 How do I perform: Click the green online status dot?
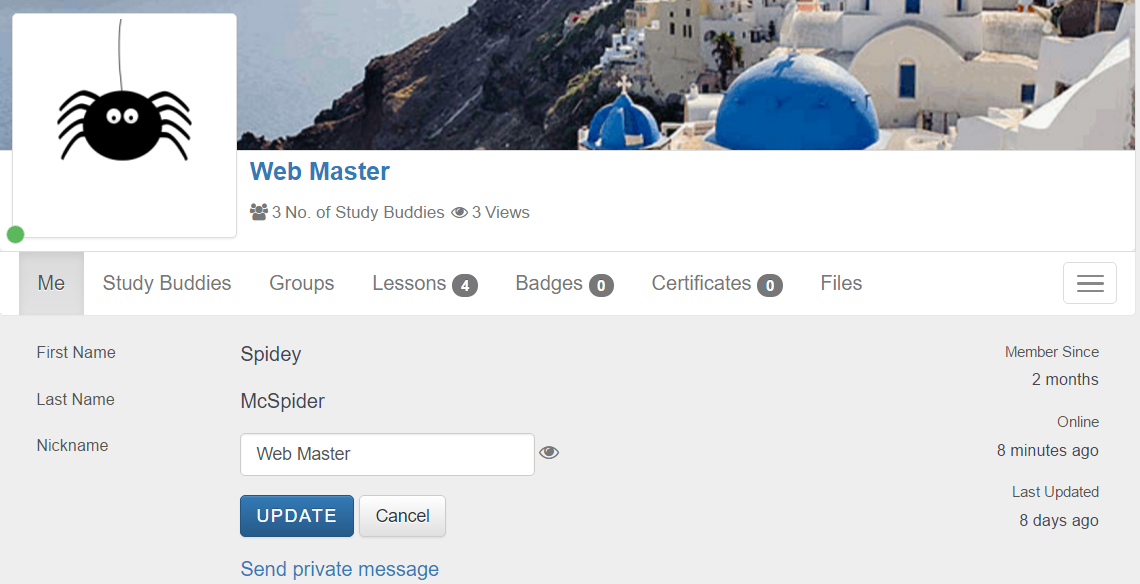point(15,234)
